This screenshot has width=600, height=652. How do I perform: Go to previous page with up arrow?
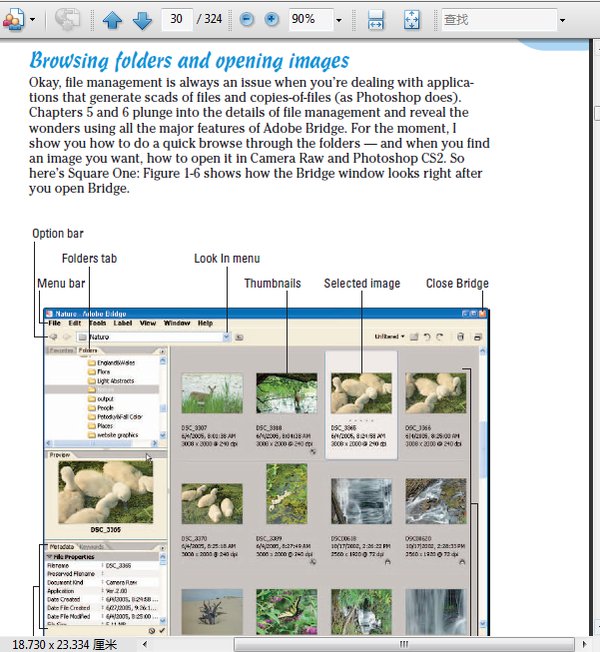tap(112, 20)
